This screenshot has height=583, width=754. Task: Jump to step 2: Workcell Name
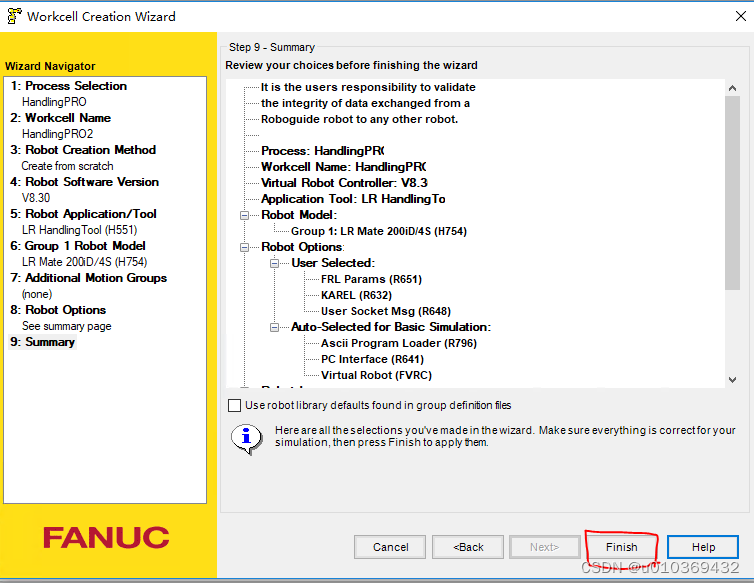coord(61,118)
